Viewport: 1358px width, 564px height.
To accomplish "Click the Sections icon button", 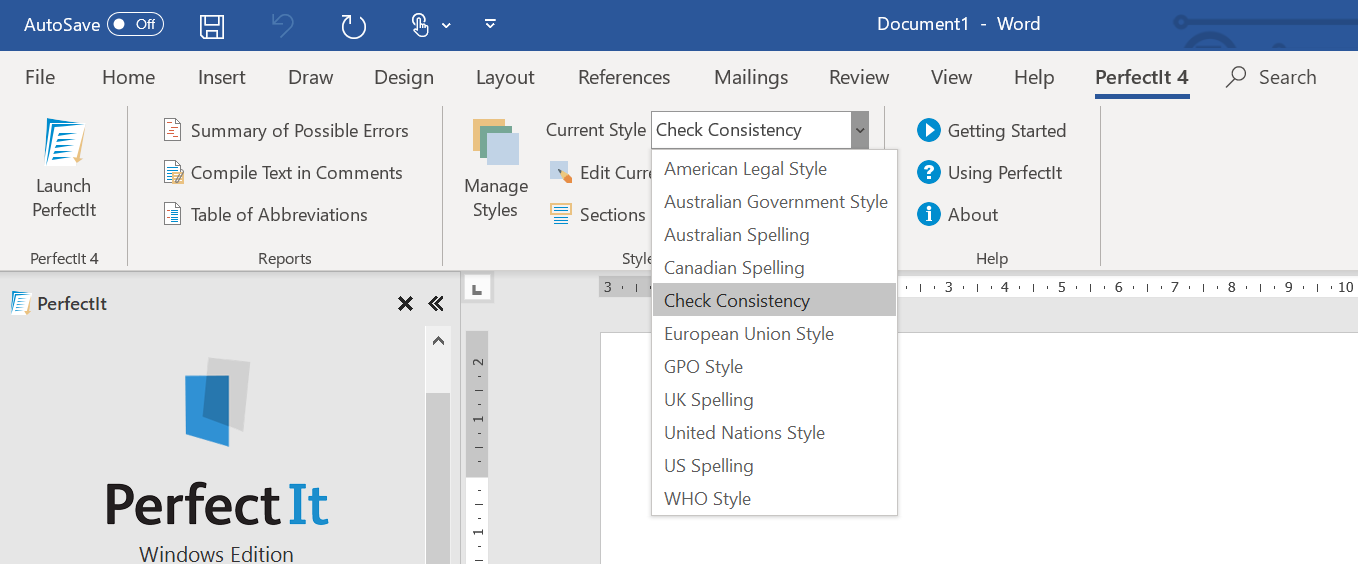I will click(x=561, y=214).
